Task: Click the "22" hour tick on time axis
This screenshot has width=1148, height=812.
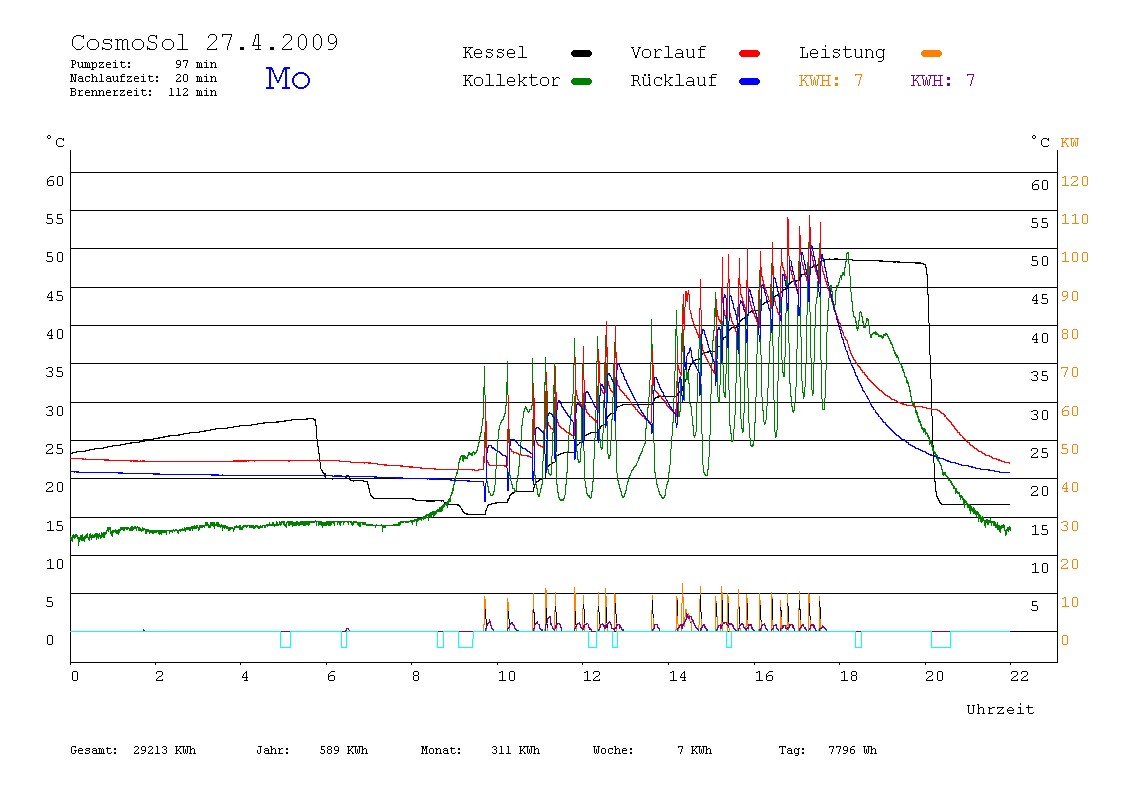Action: click(x=1019, y=676)
